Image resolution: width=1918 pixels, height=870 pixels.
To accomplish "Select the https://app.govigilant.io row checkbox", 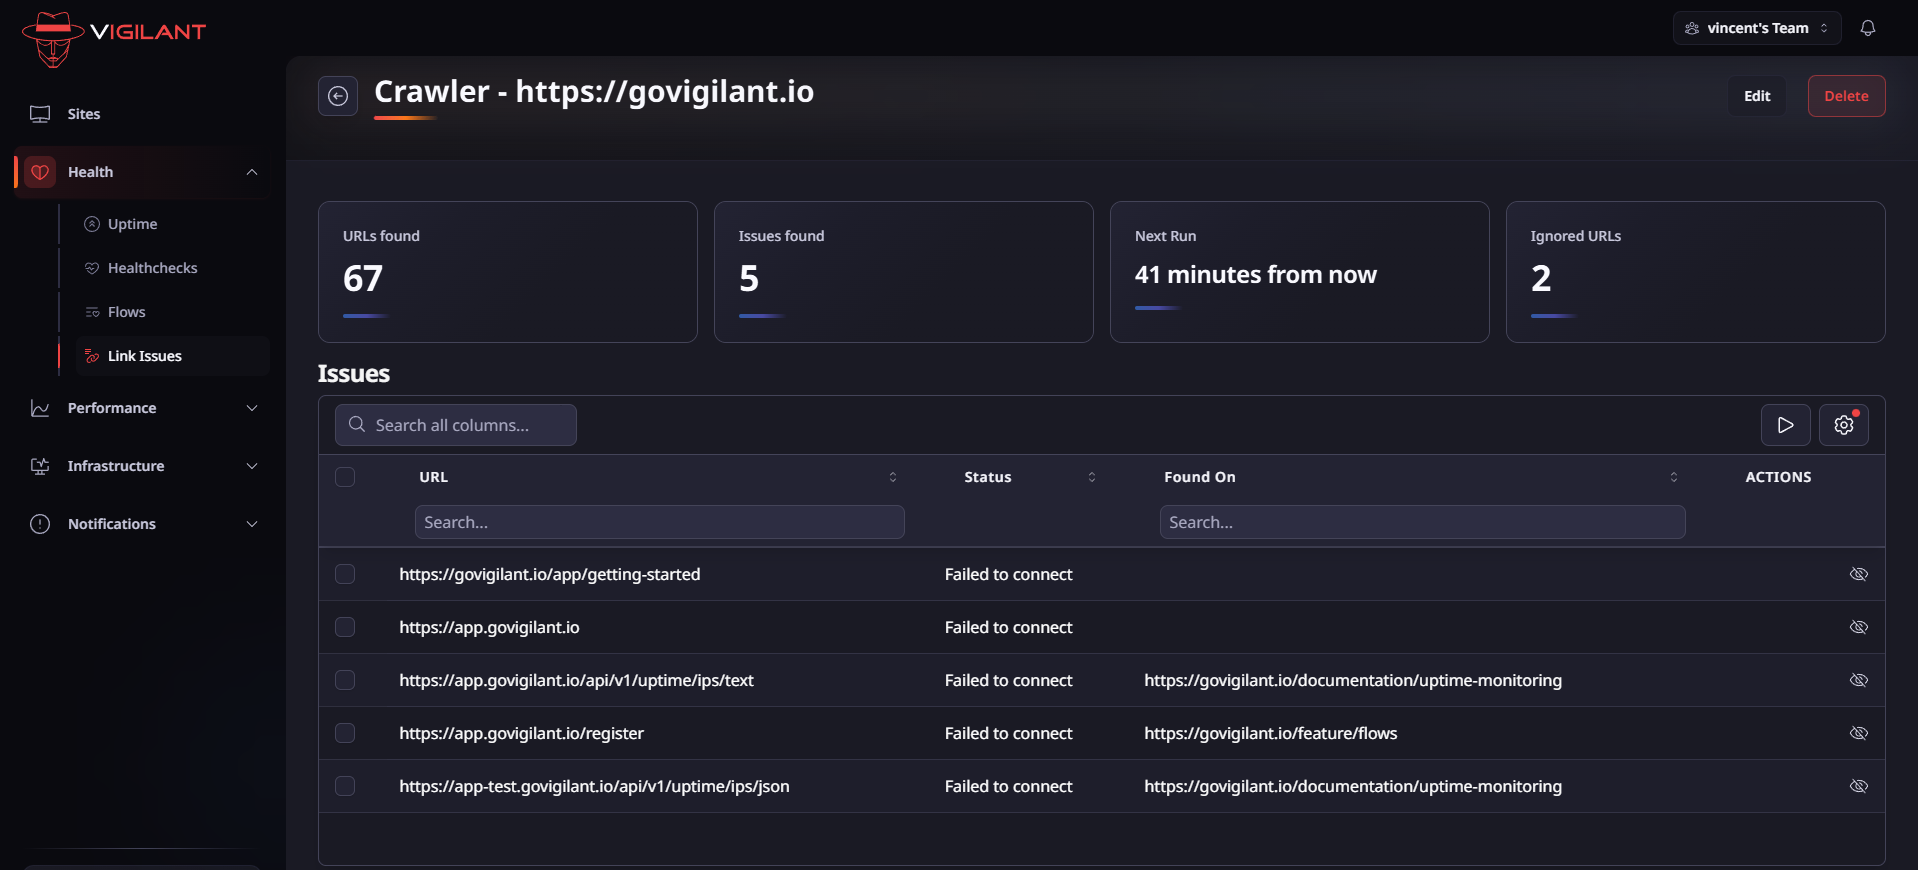I will [345, 627].
